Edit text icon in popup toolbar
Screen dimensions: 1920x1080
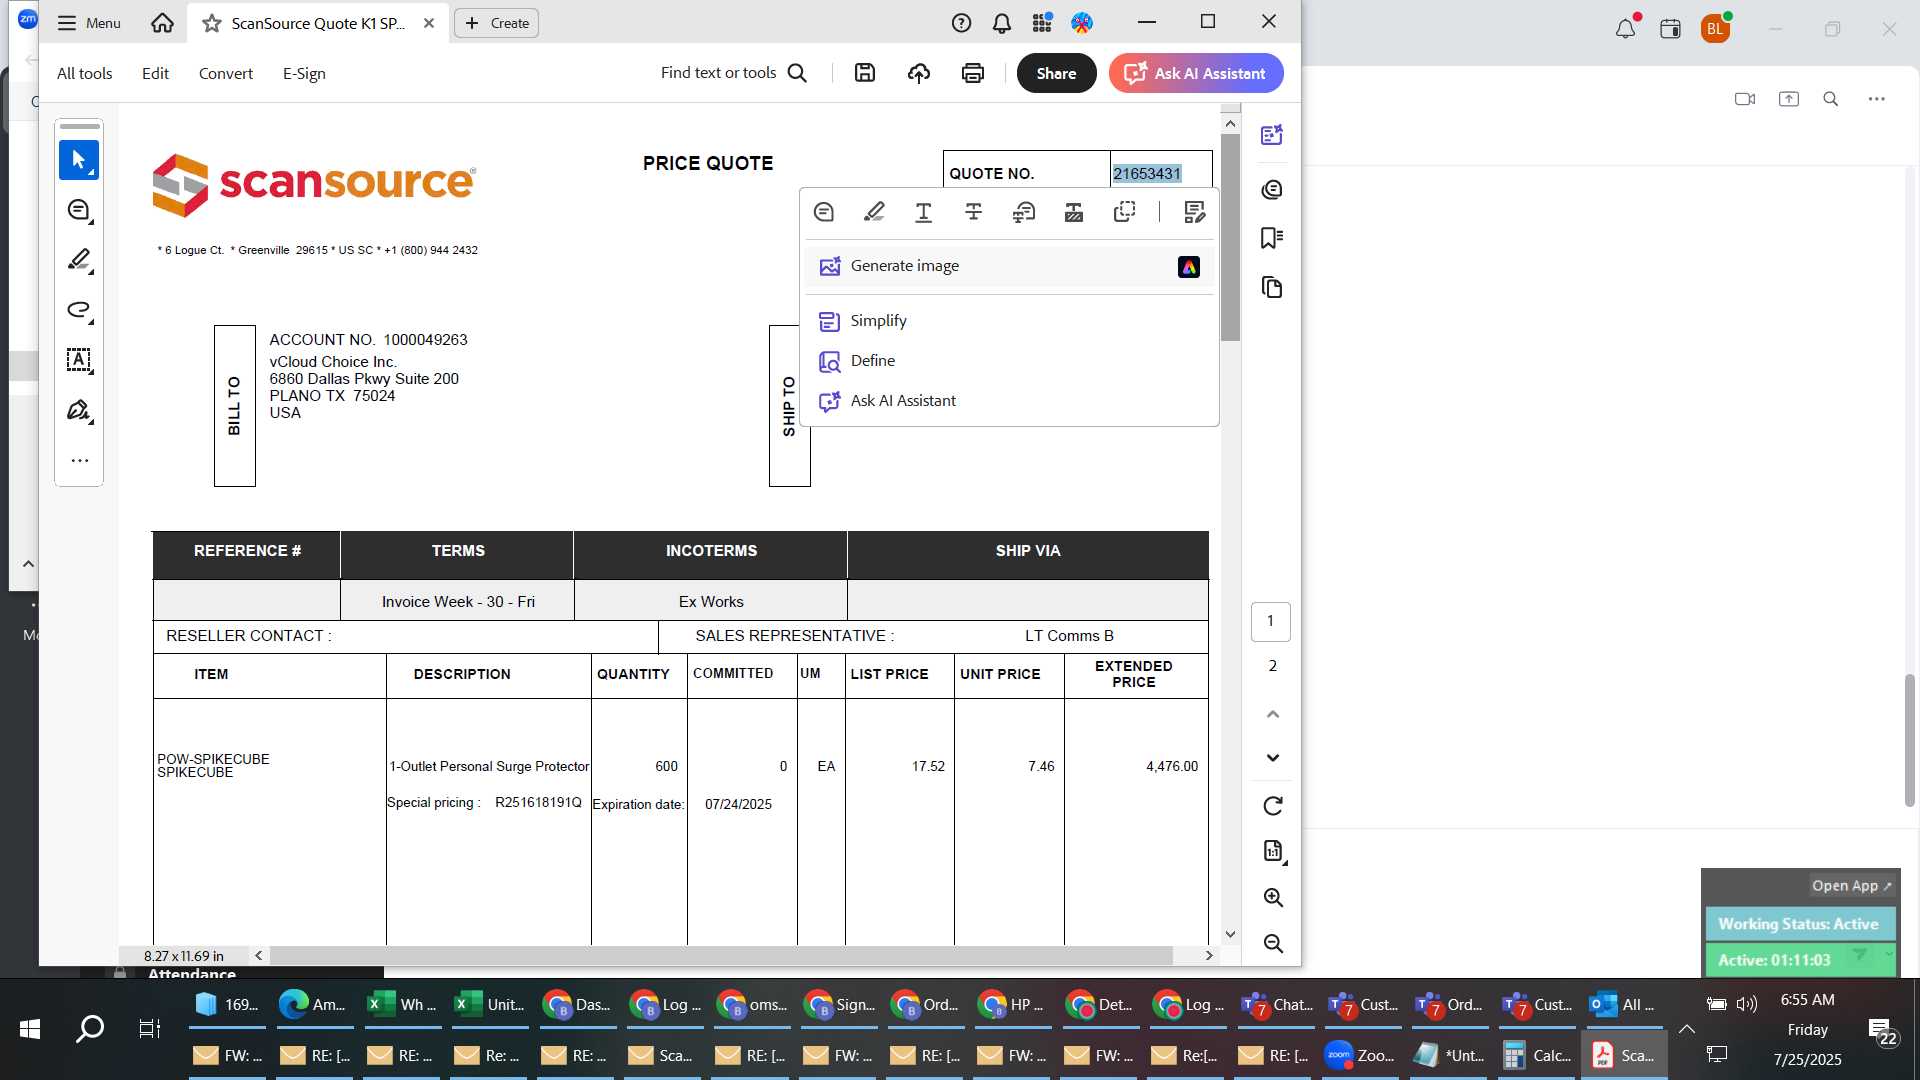pyautogui.click(x=1194, y=212)
